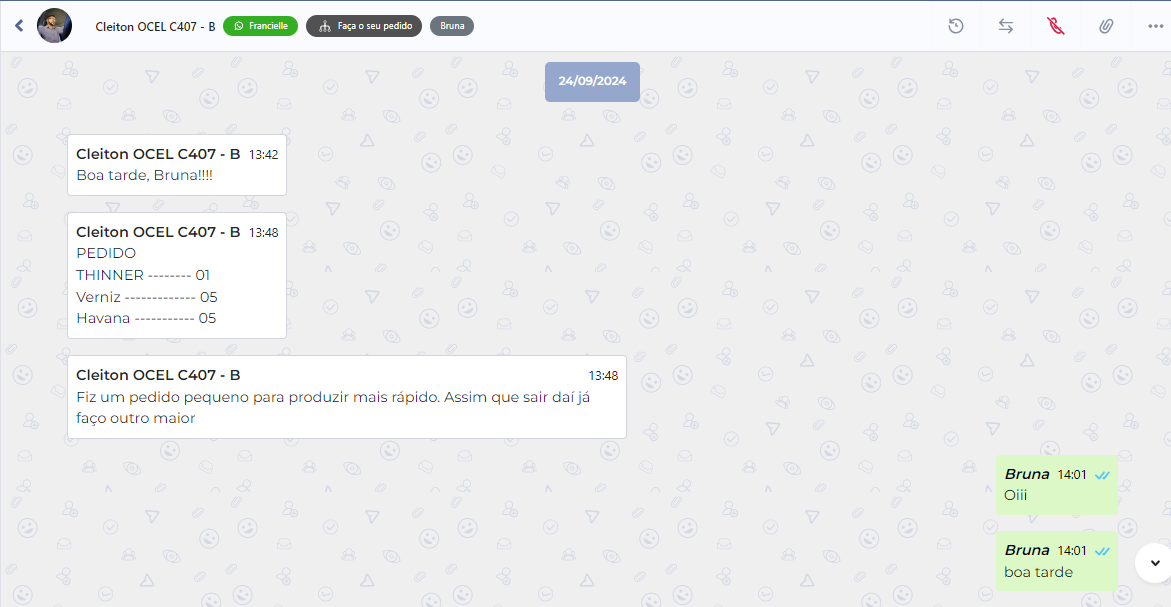The image size is (1171, 607).
Task: Click Bruna's Oiii message bubble
Action: click(1055, 485)
